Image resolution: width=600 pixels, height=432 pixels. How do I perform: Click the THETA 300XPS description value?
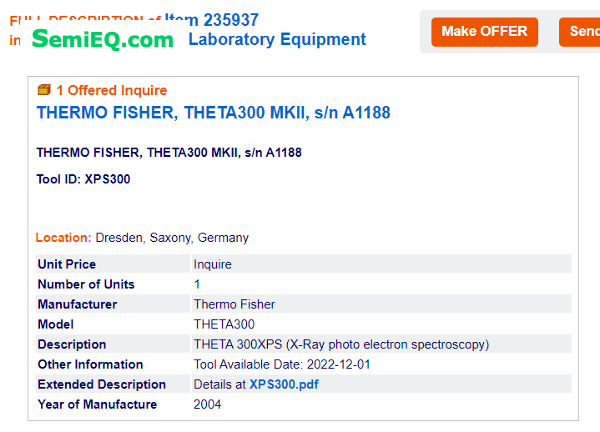click(341, 344)
